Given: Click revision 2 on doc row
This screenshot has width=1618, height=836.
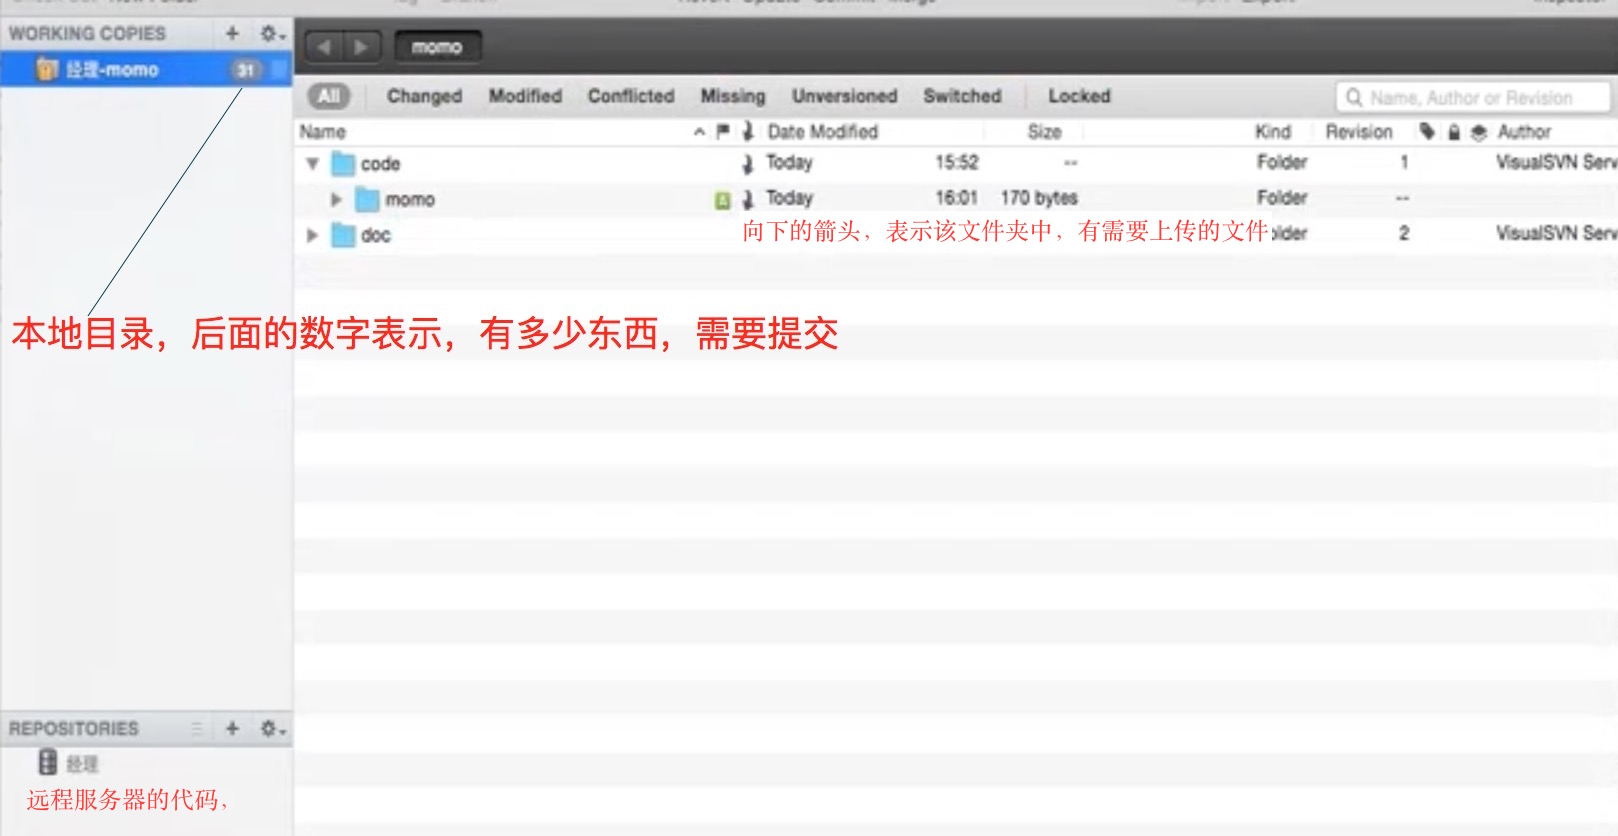Looking at the screenshot, I should point(1404,233).
